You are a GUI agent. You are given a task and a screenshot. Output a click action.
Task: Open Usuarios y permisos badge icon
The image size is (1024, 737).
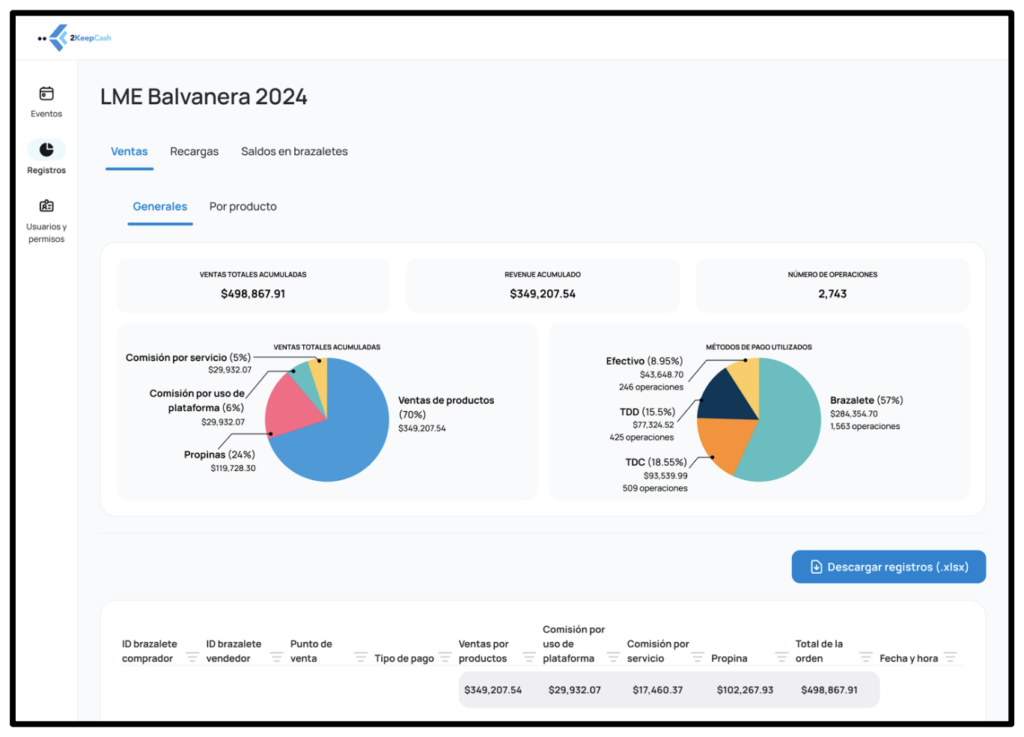pos(46,206)
